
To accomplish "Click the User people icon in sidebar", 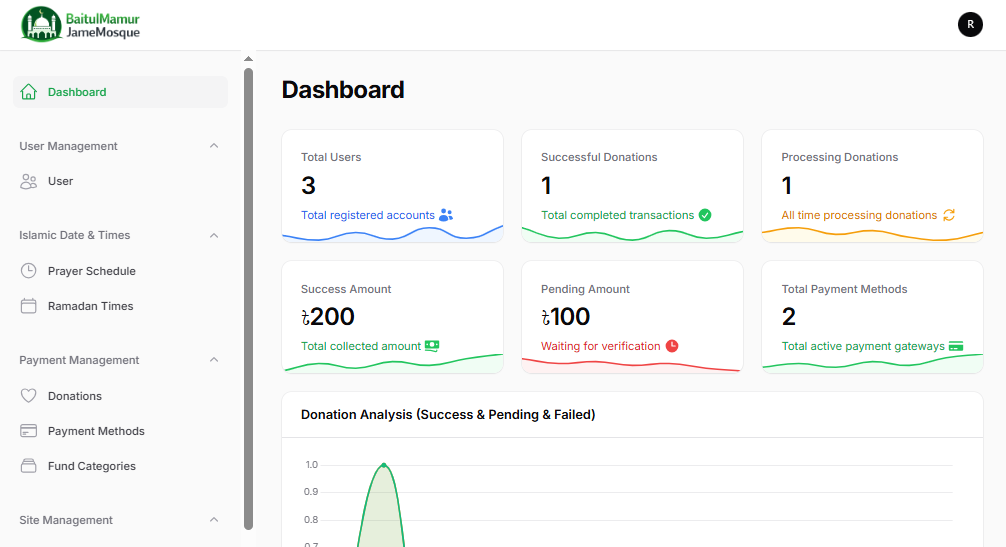I will [29, 181].
